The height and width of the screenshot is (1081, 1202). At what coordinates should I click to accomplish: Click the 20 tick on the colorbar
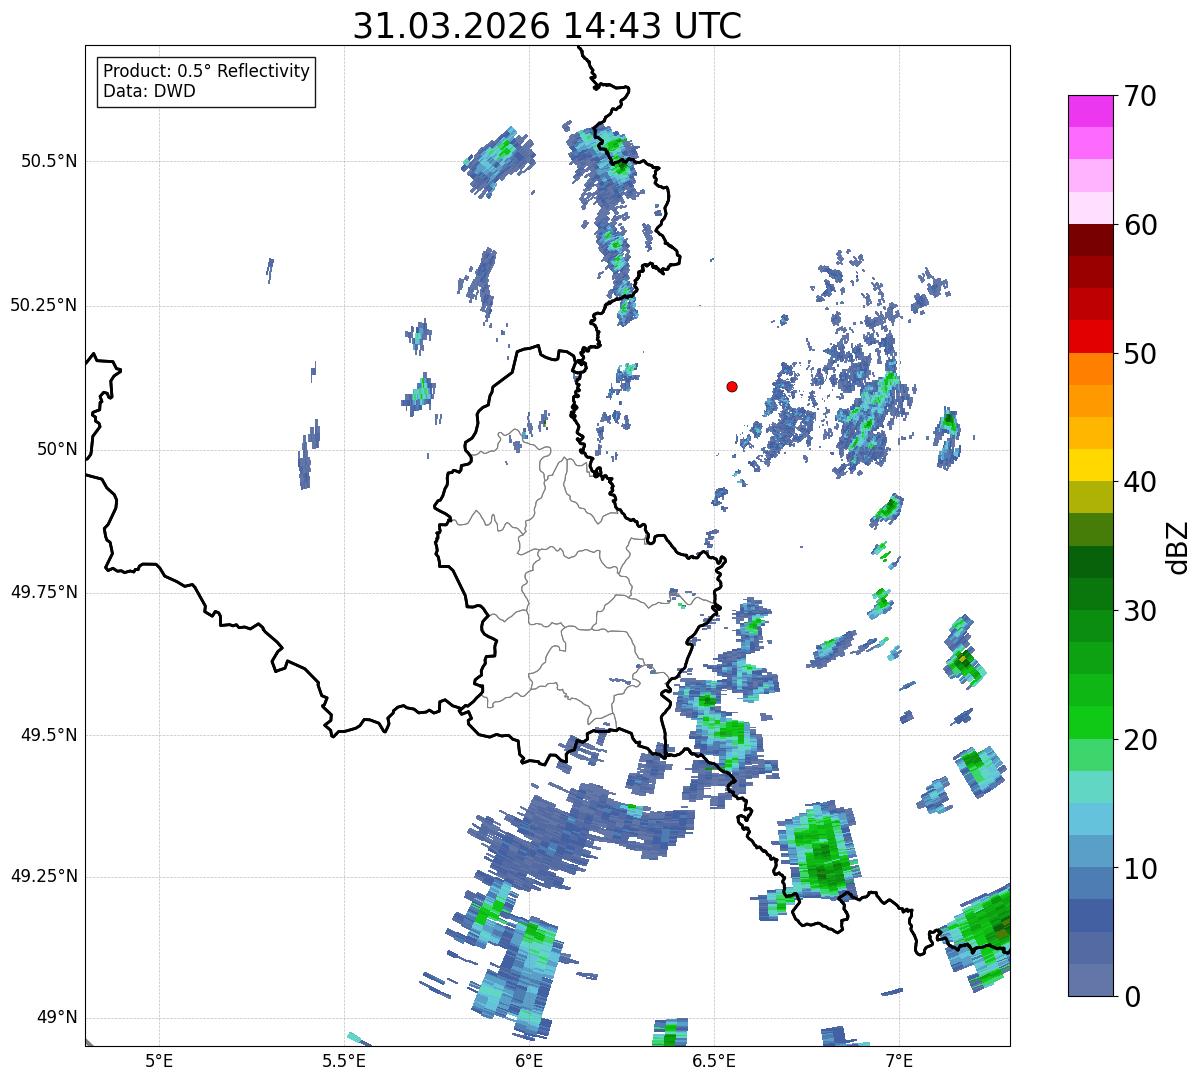pos(1139,740)
